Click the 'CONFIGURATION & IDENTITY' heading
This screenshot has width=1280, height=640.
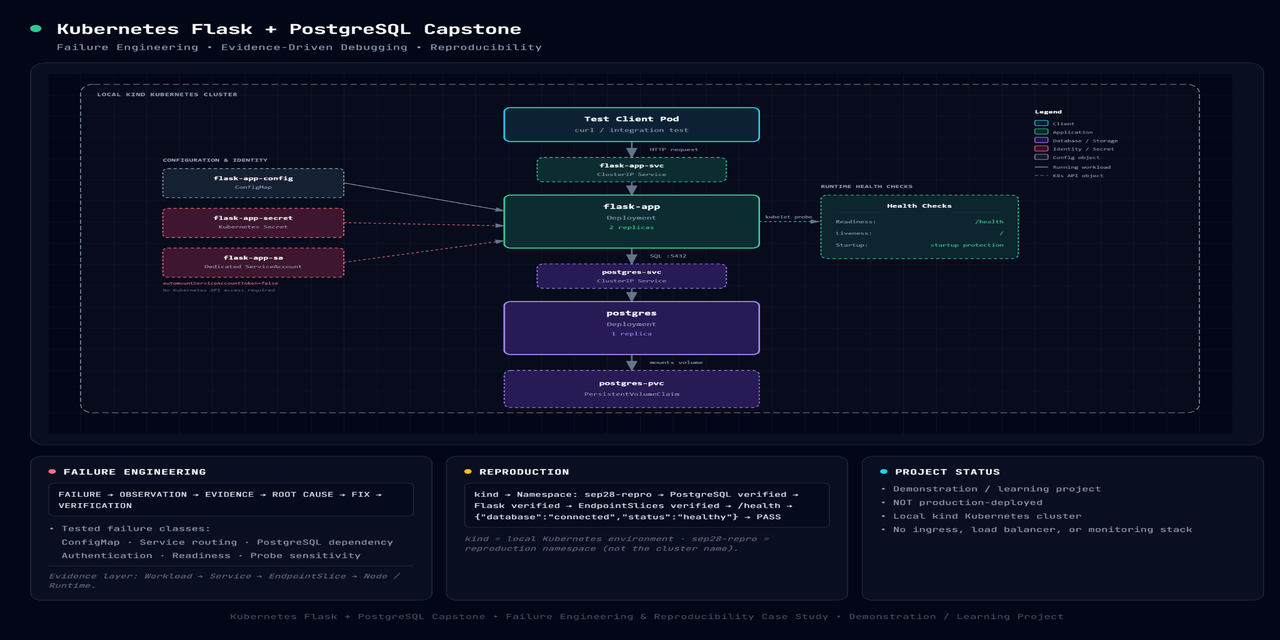215,160
